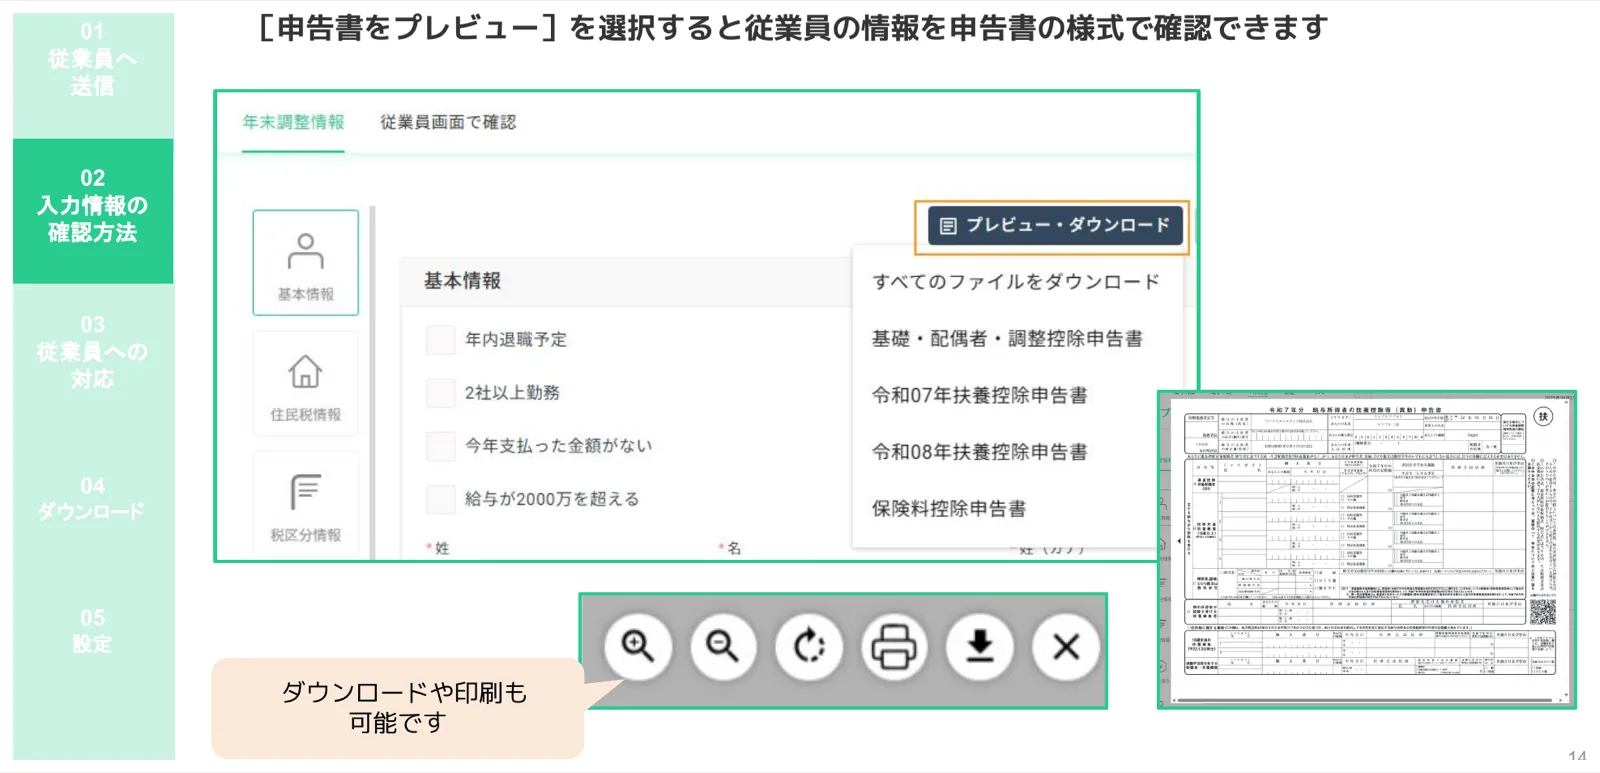Tick the 年内退職予定 checkbox
This screenshot has height=773, width=1600.
pos(440,340)
